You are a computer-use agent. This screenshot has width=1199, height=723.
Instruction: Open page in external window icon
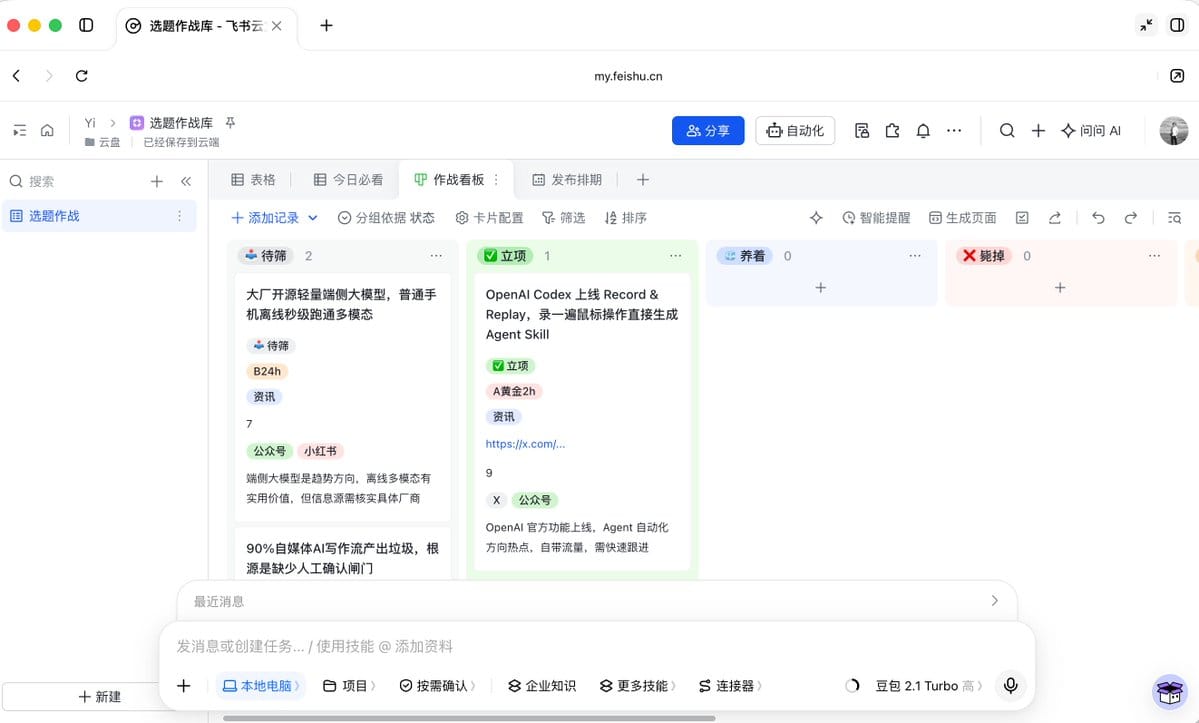tap(1178, 76)
